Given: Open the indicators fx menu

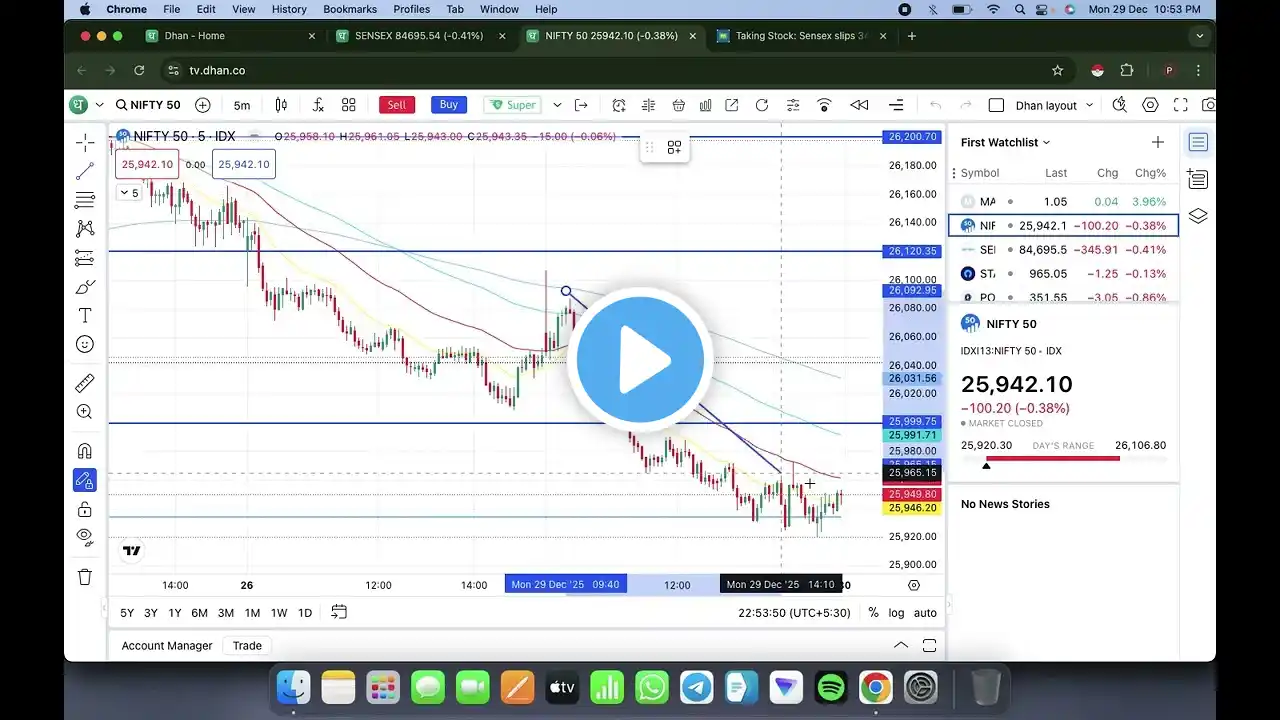Looking at the screenshot, I should 318,105.
